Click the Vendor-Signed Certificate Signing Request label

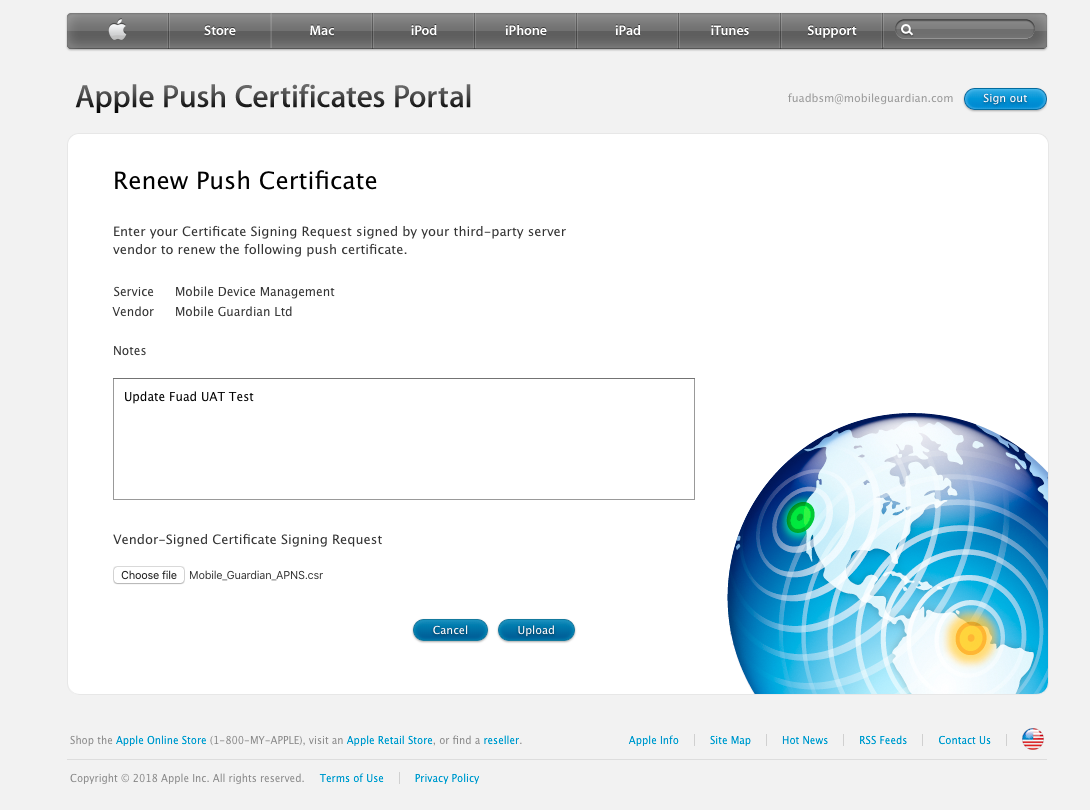click(x=247, y=540)
